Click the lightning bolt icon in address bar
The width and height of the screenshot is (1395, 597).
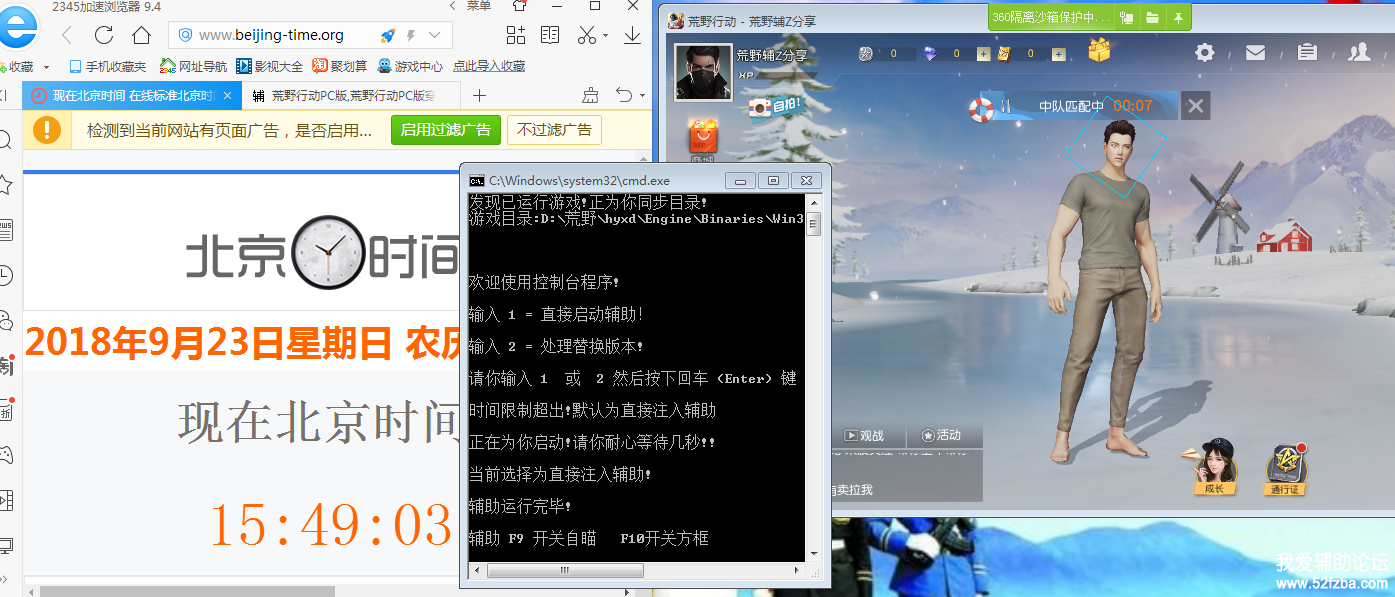click(x=411, y=35)
